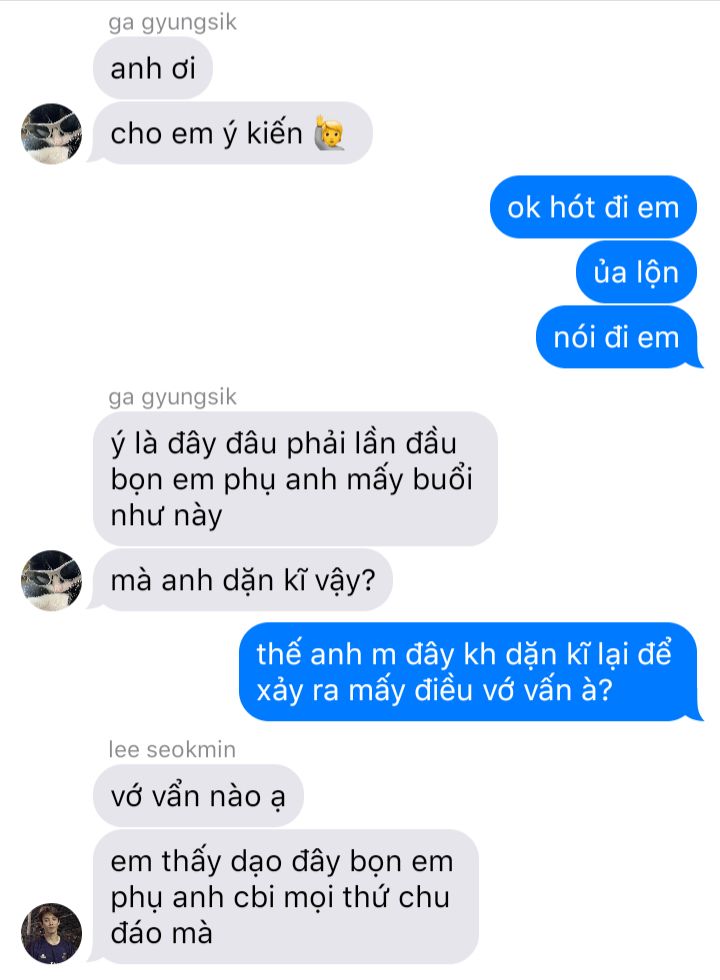The height and width of the screenshot is (980, 720).
Task: Tap the 'cho em ý kiến' message
Action: (x=232, y=133)
